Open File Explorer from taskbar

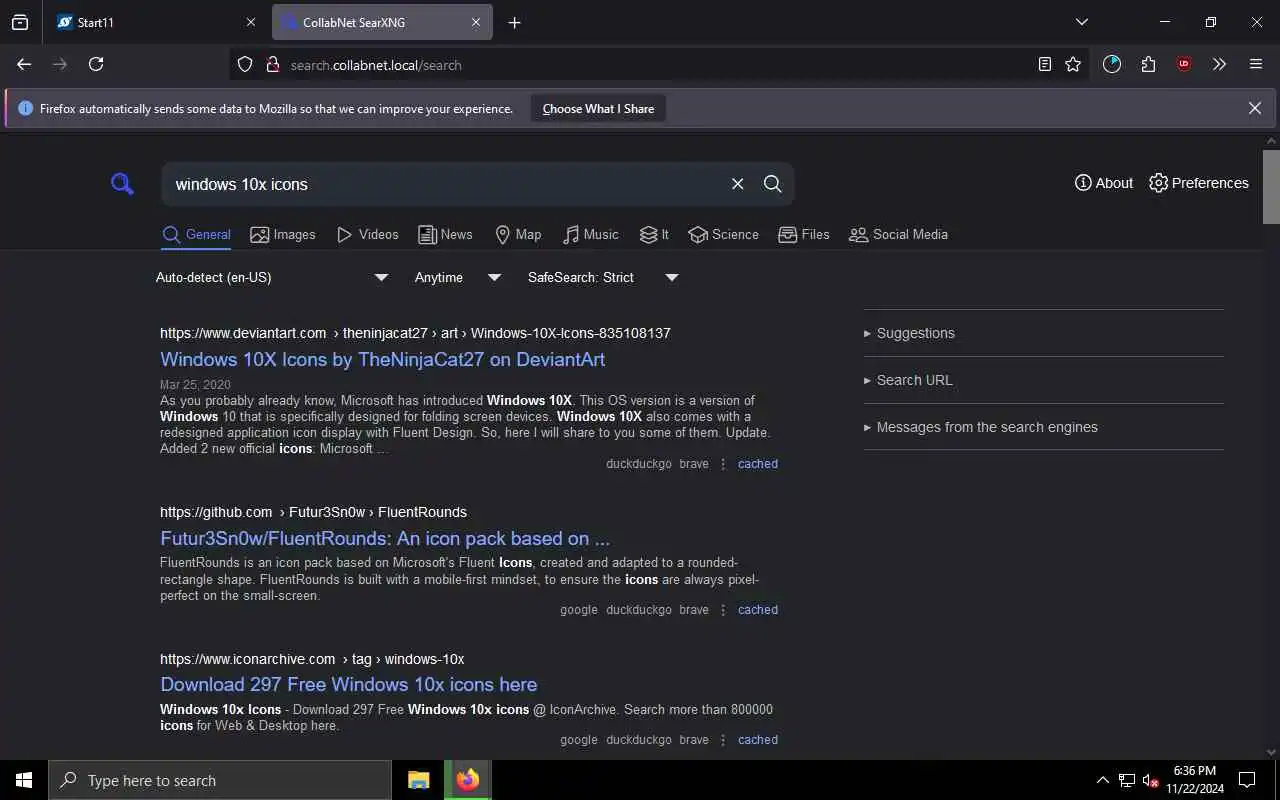pyautogui.click(x=419, y=780)
